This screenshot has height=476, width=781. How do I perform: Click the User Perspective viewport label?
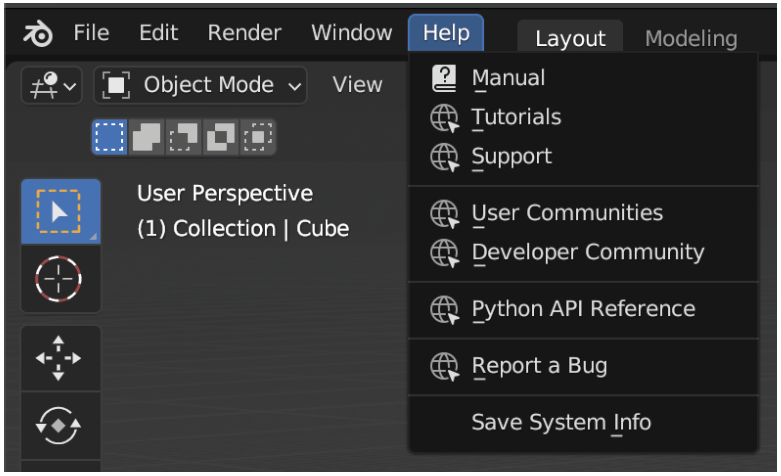click(225, 193)
